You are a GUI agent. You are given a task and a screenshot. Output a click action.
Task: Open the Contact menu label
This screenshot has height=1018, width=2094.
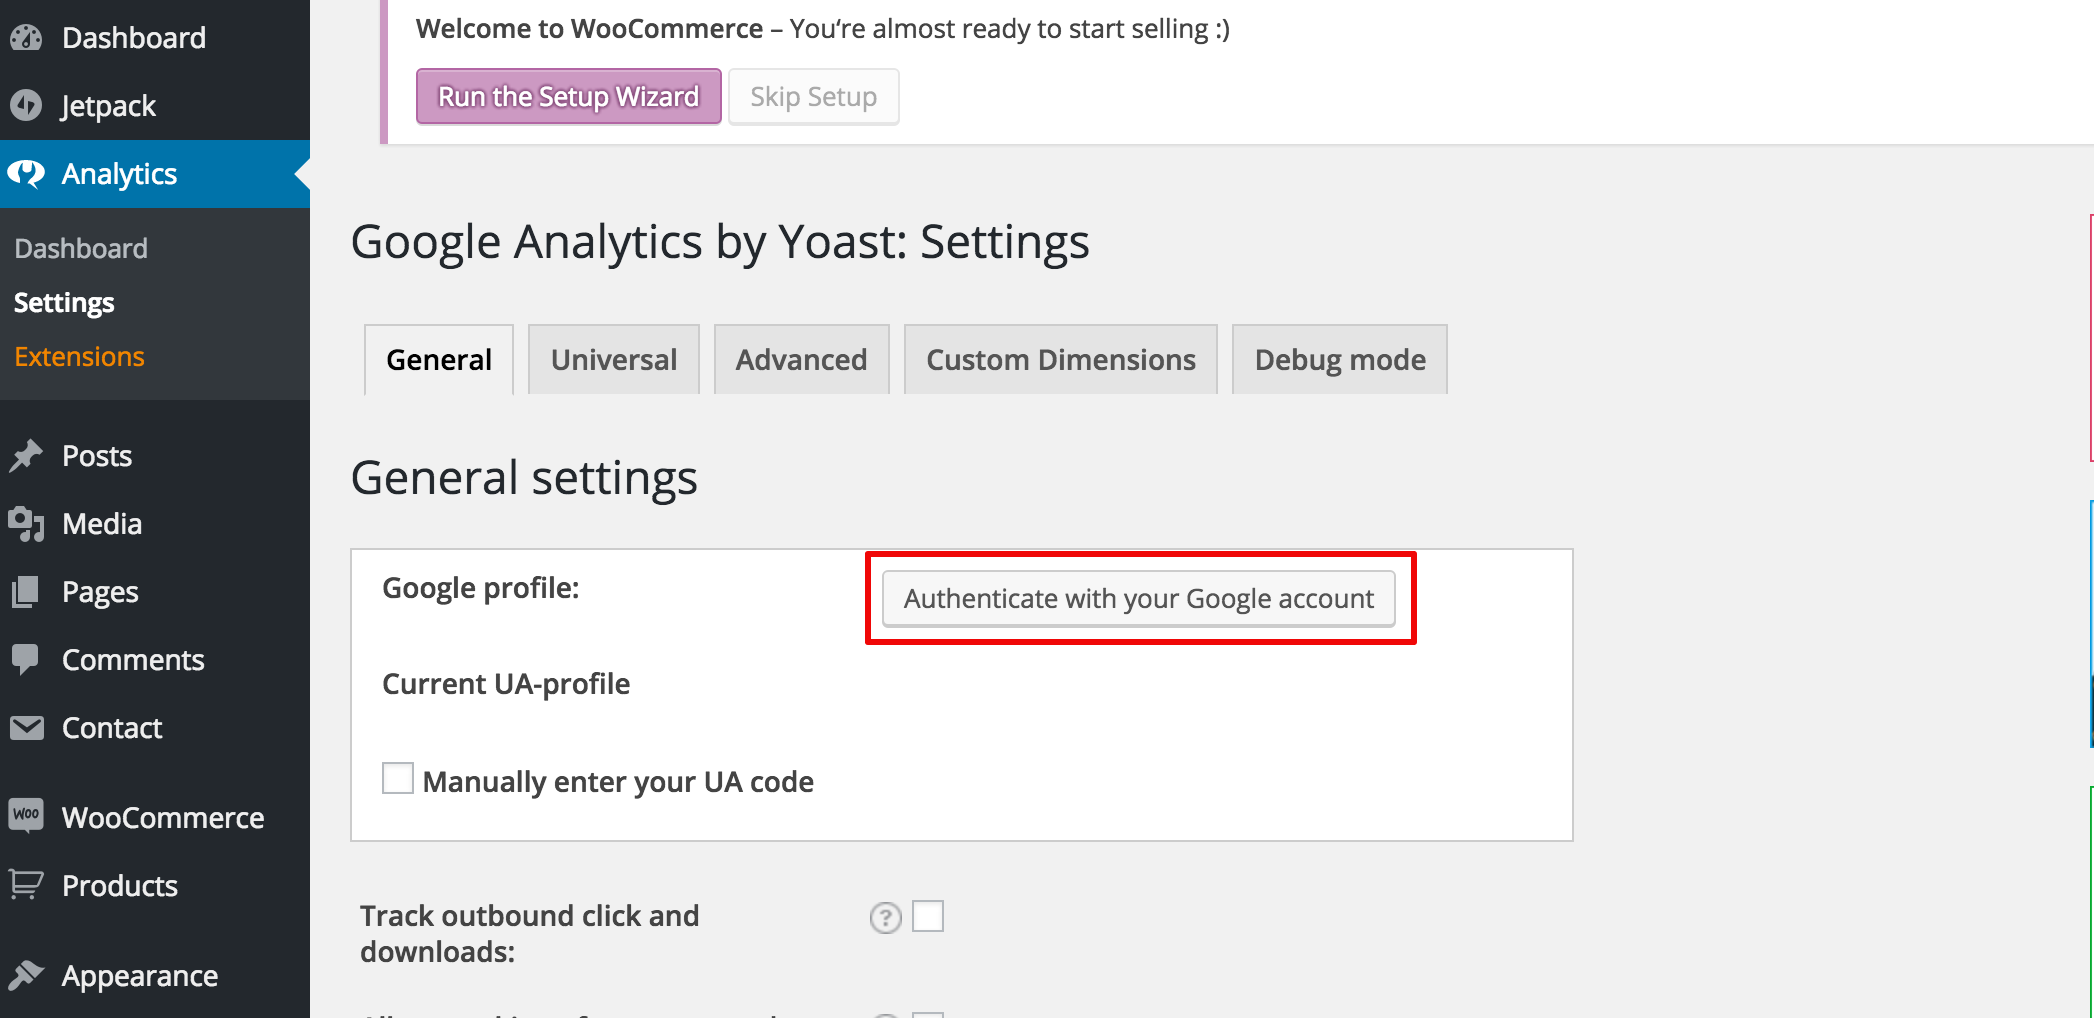[112, 728]
